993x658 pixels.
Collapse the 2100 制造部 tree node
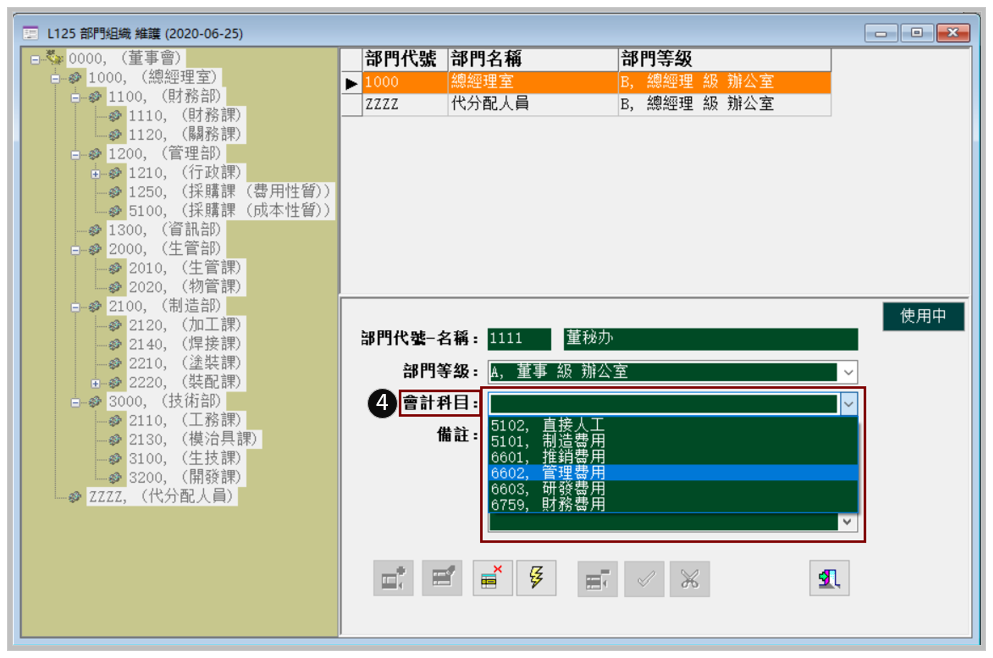pyautogui.click(x=75, y=307)
